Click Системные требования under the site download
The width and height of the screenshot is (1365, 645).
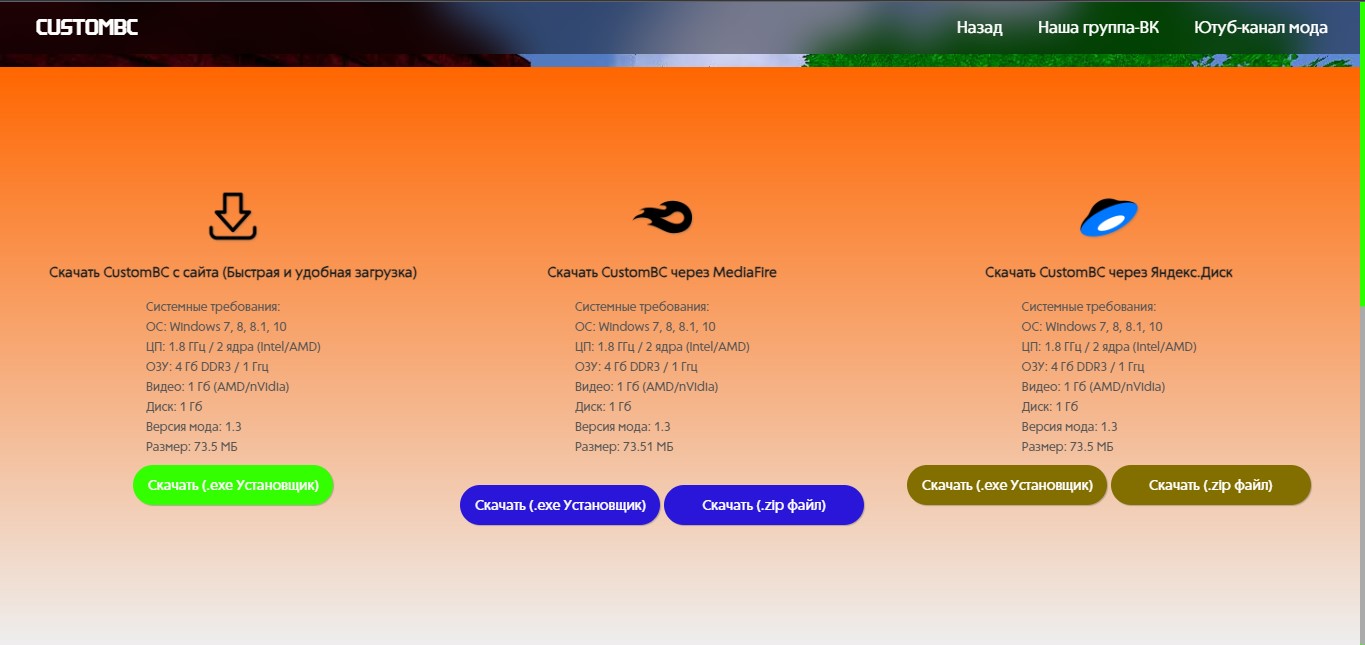(x=212, y=307)
